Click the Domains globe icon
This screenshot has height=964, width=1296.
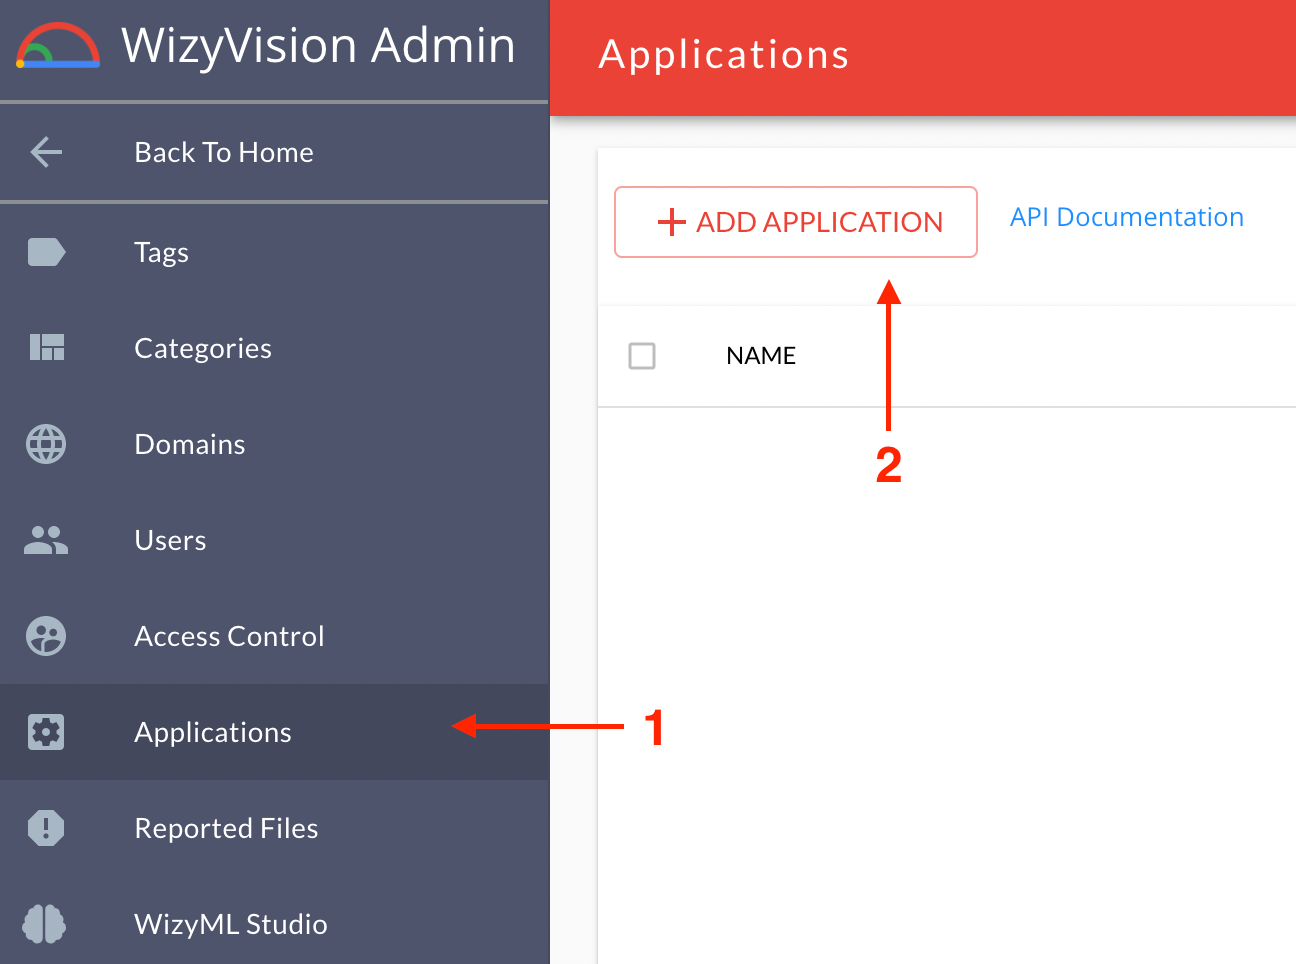[x=46, y=444]
